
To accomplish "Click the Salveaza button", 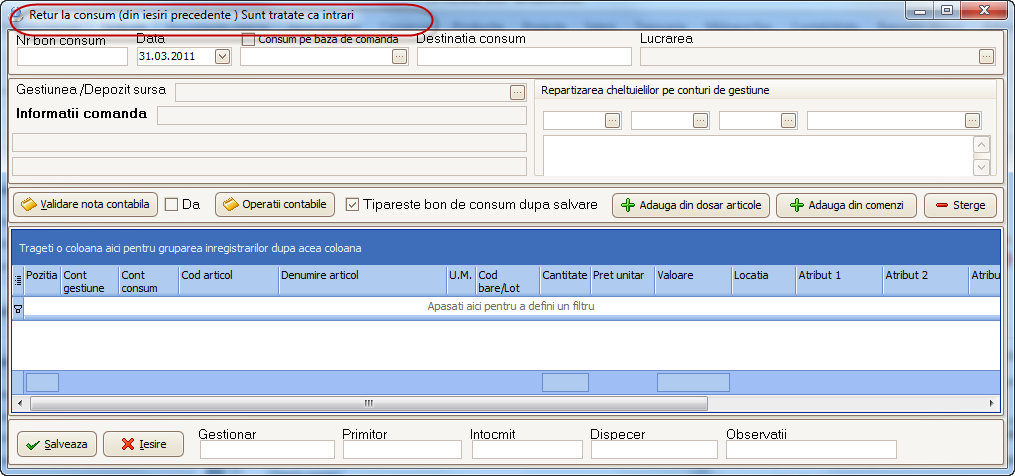I will coord(56,444).
